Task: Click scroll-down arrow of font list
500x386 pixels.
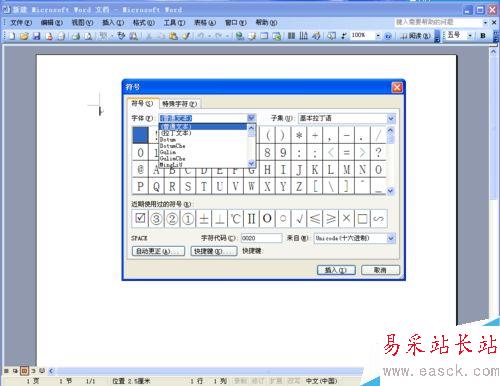Action: [251, 163]
